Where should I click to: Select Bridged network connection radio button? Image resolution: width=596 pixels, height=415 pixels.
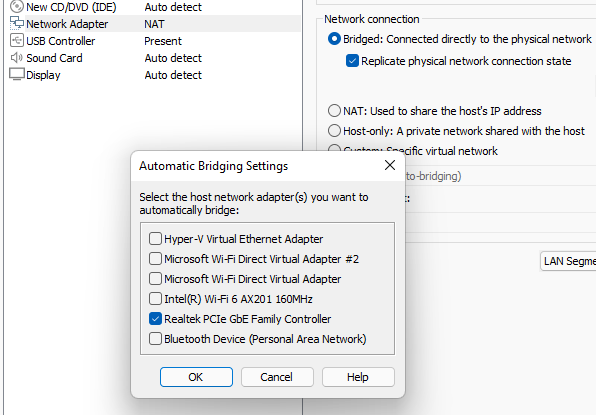(334, 39)
